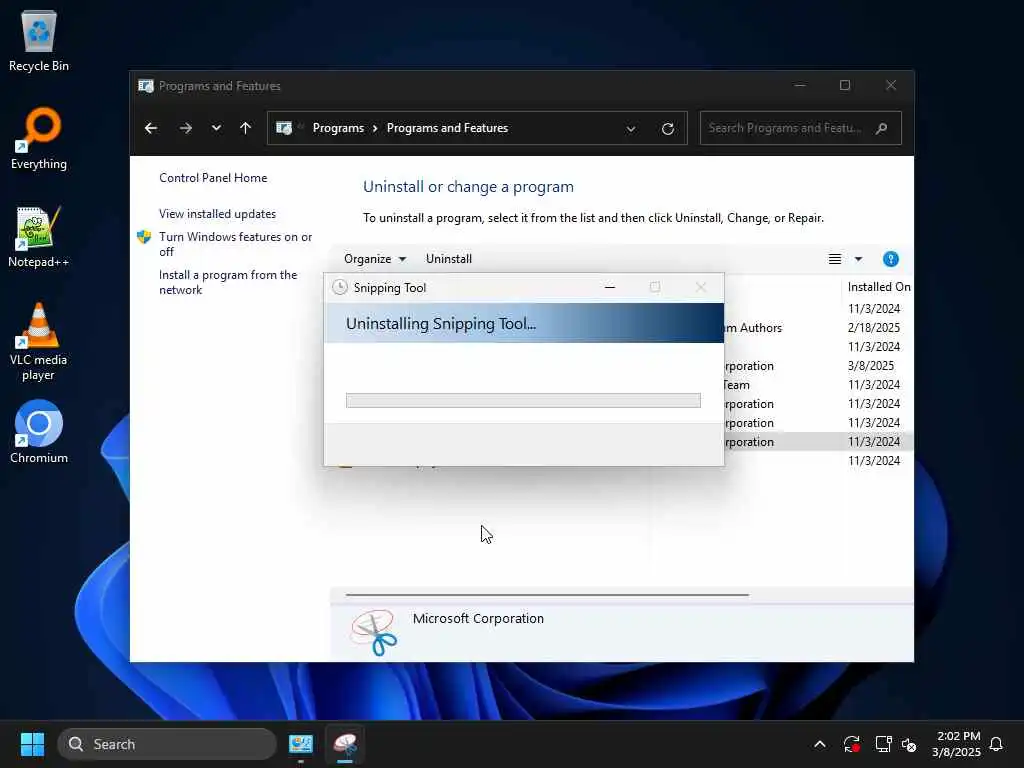
Task: Launch VLC media player shortcut
Action: coord(39,341)
